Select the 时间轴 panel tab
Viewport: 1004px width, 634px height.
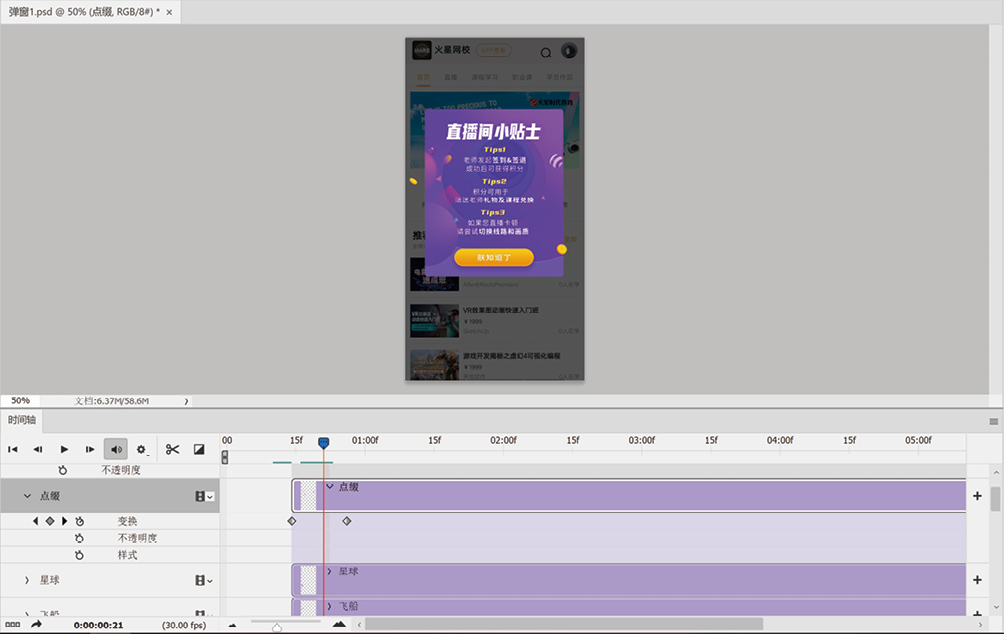pyautogui.click(x=22, y=420)
